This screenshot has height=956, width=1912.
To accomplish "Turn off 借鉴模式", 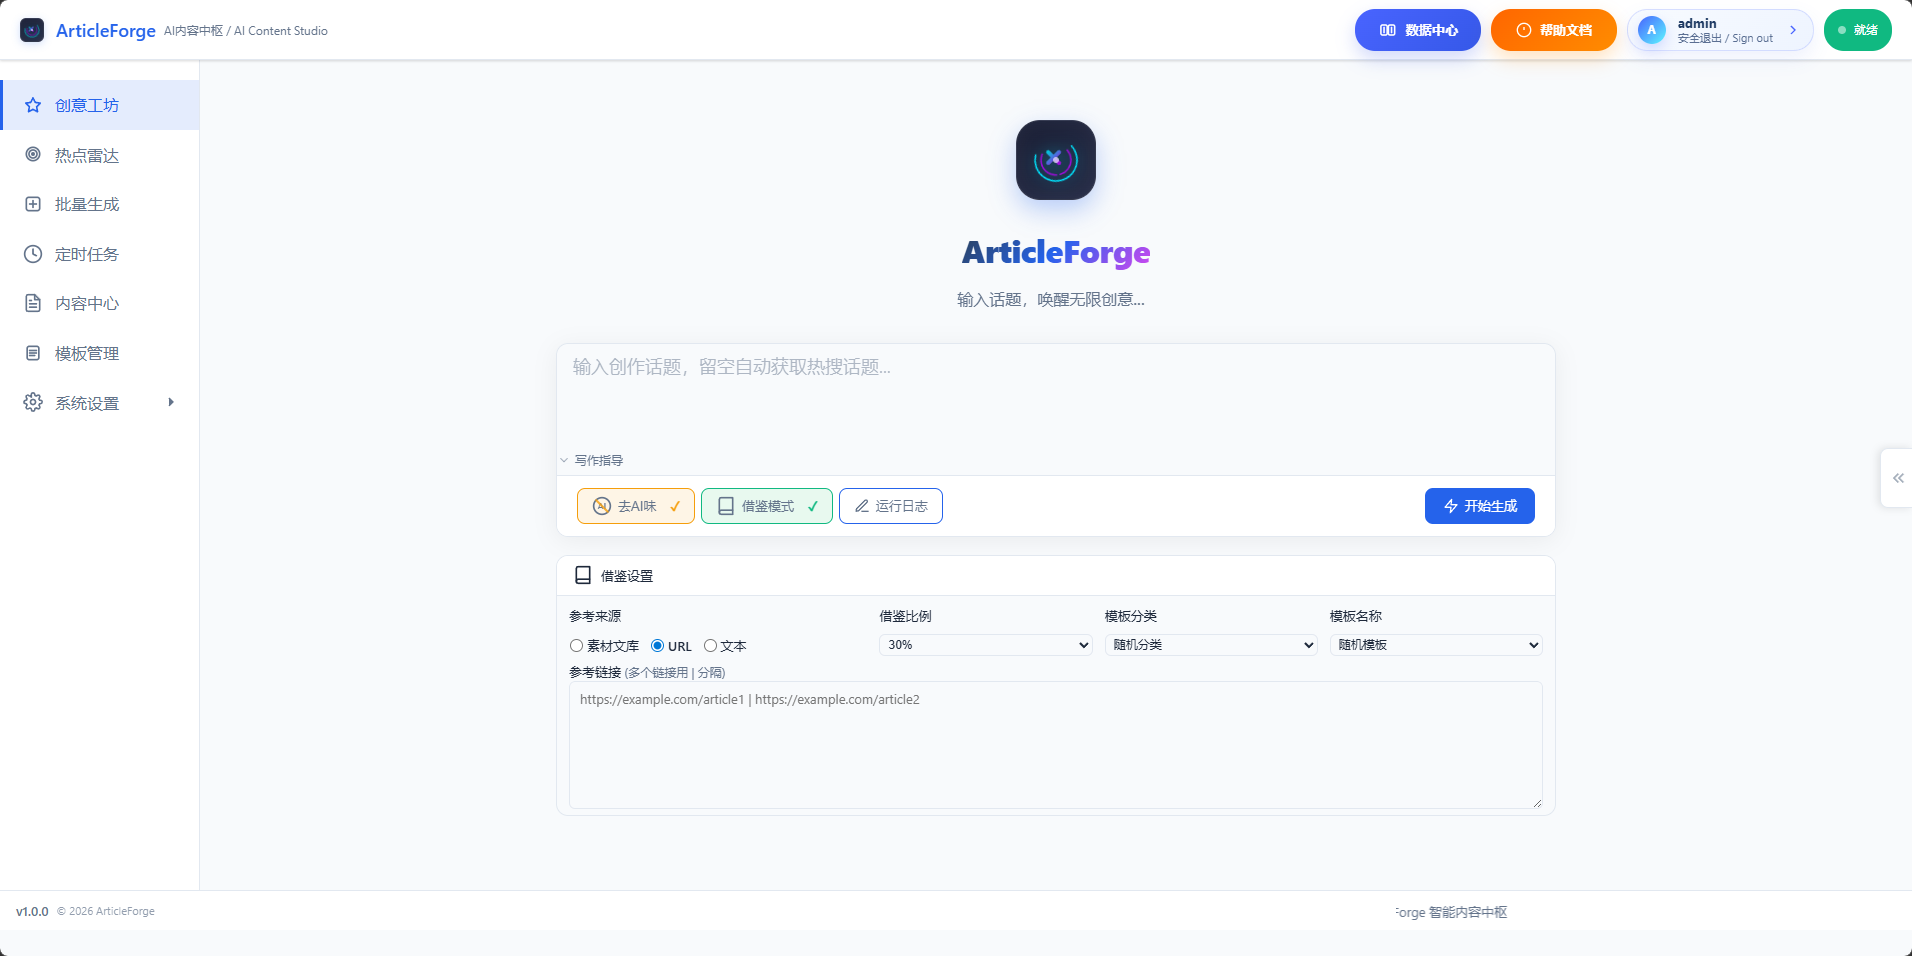I will [x=766, y=506].
